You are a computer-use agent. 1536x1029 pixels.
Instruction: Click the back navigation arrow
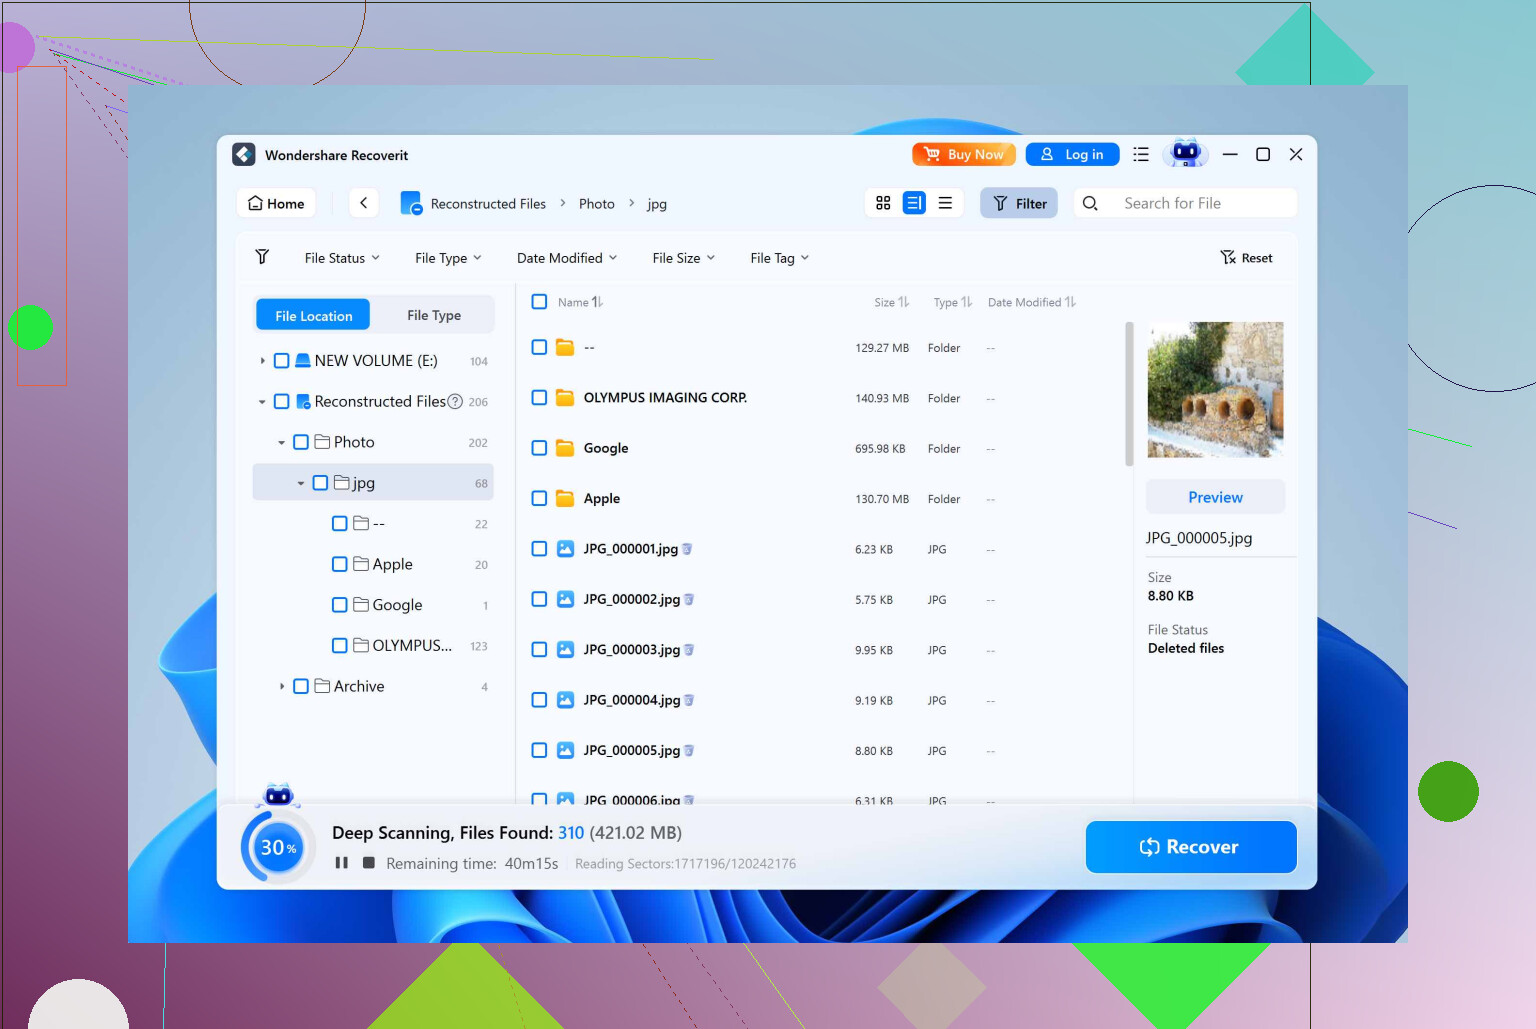pos(363,202)
